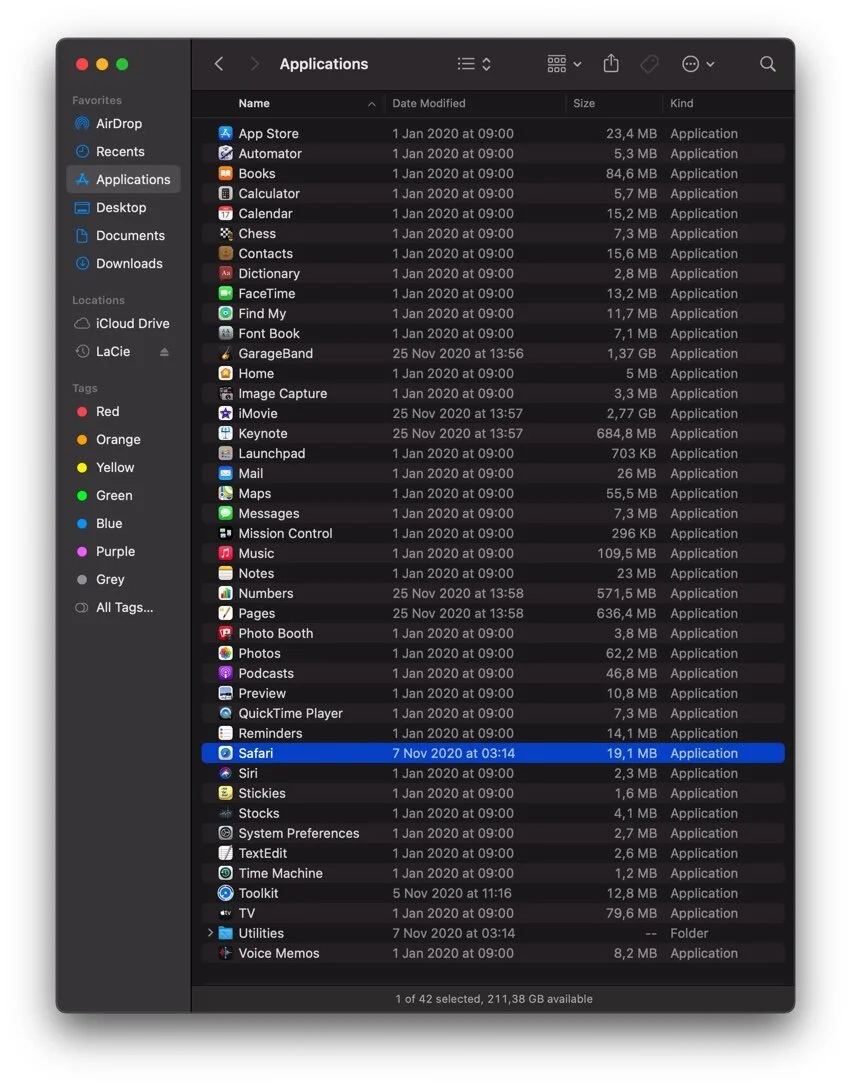Viewport: 851px width, 1087px height.
Task: Toggle Name column sort order arrow
Action: (371, 104)
